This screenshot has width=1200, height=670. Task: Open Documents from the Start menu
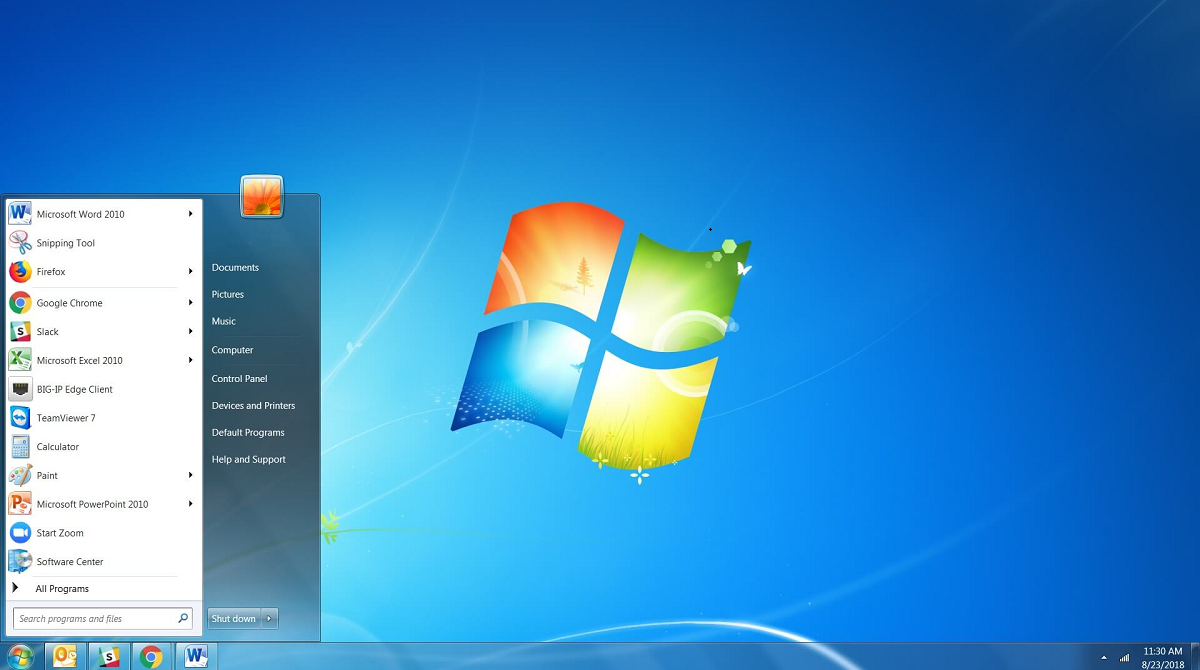click(235, 267)
